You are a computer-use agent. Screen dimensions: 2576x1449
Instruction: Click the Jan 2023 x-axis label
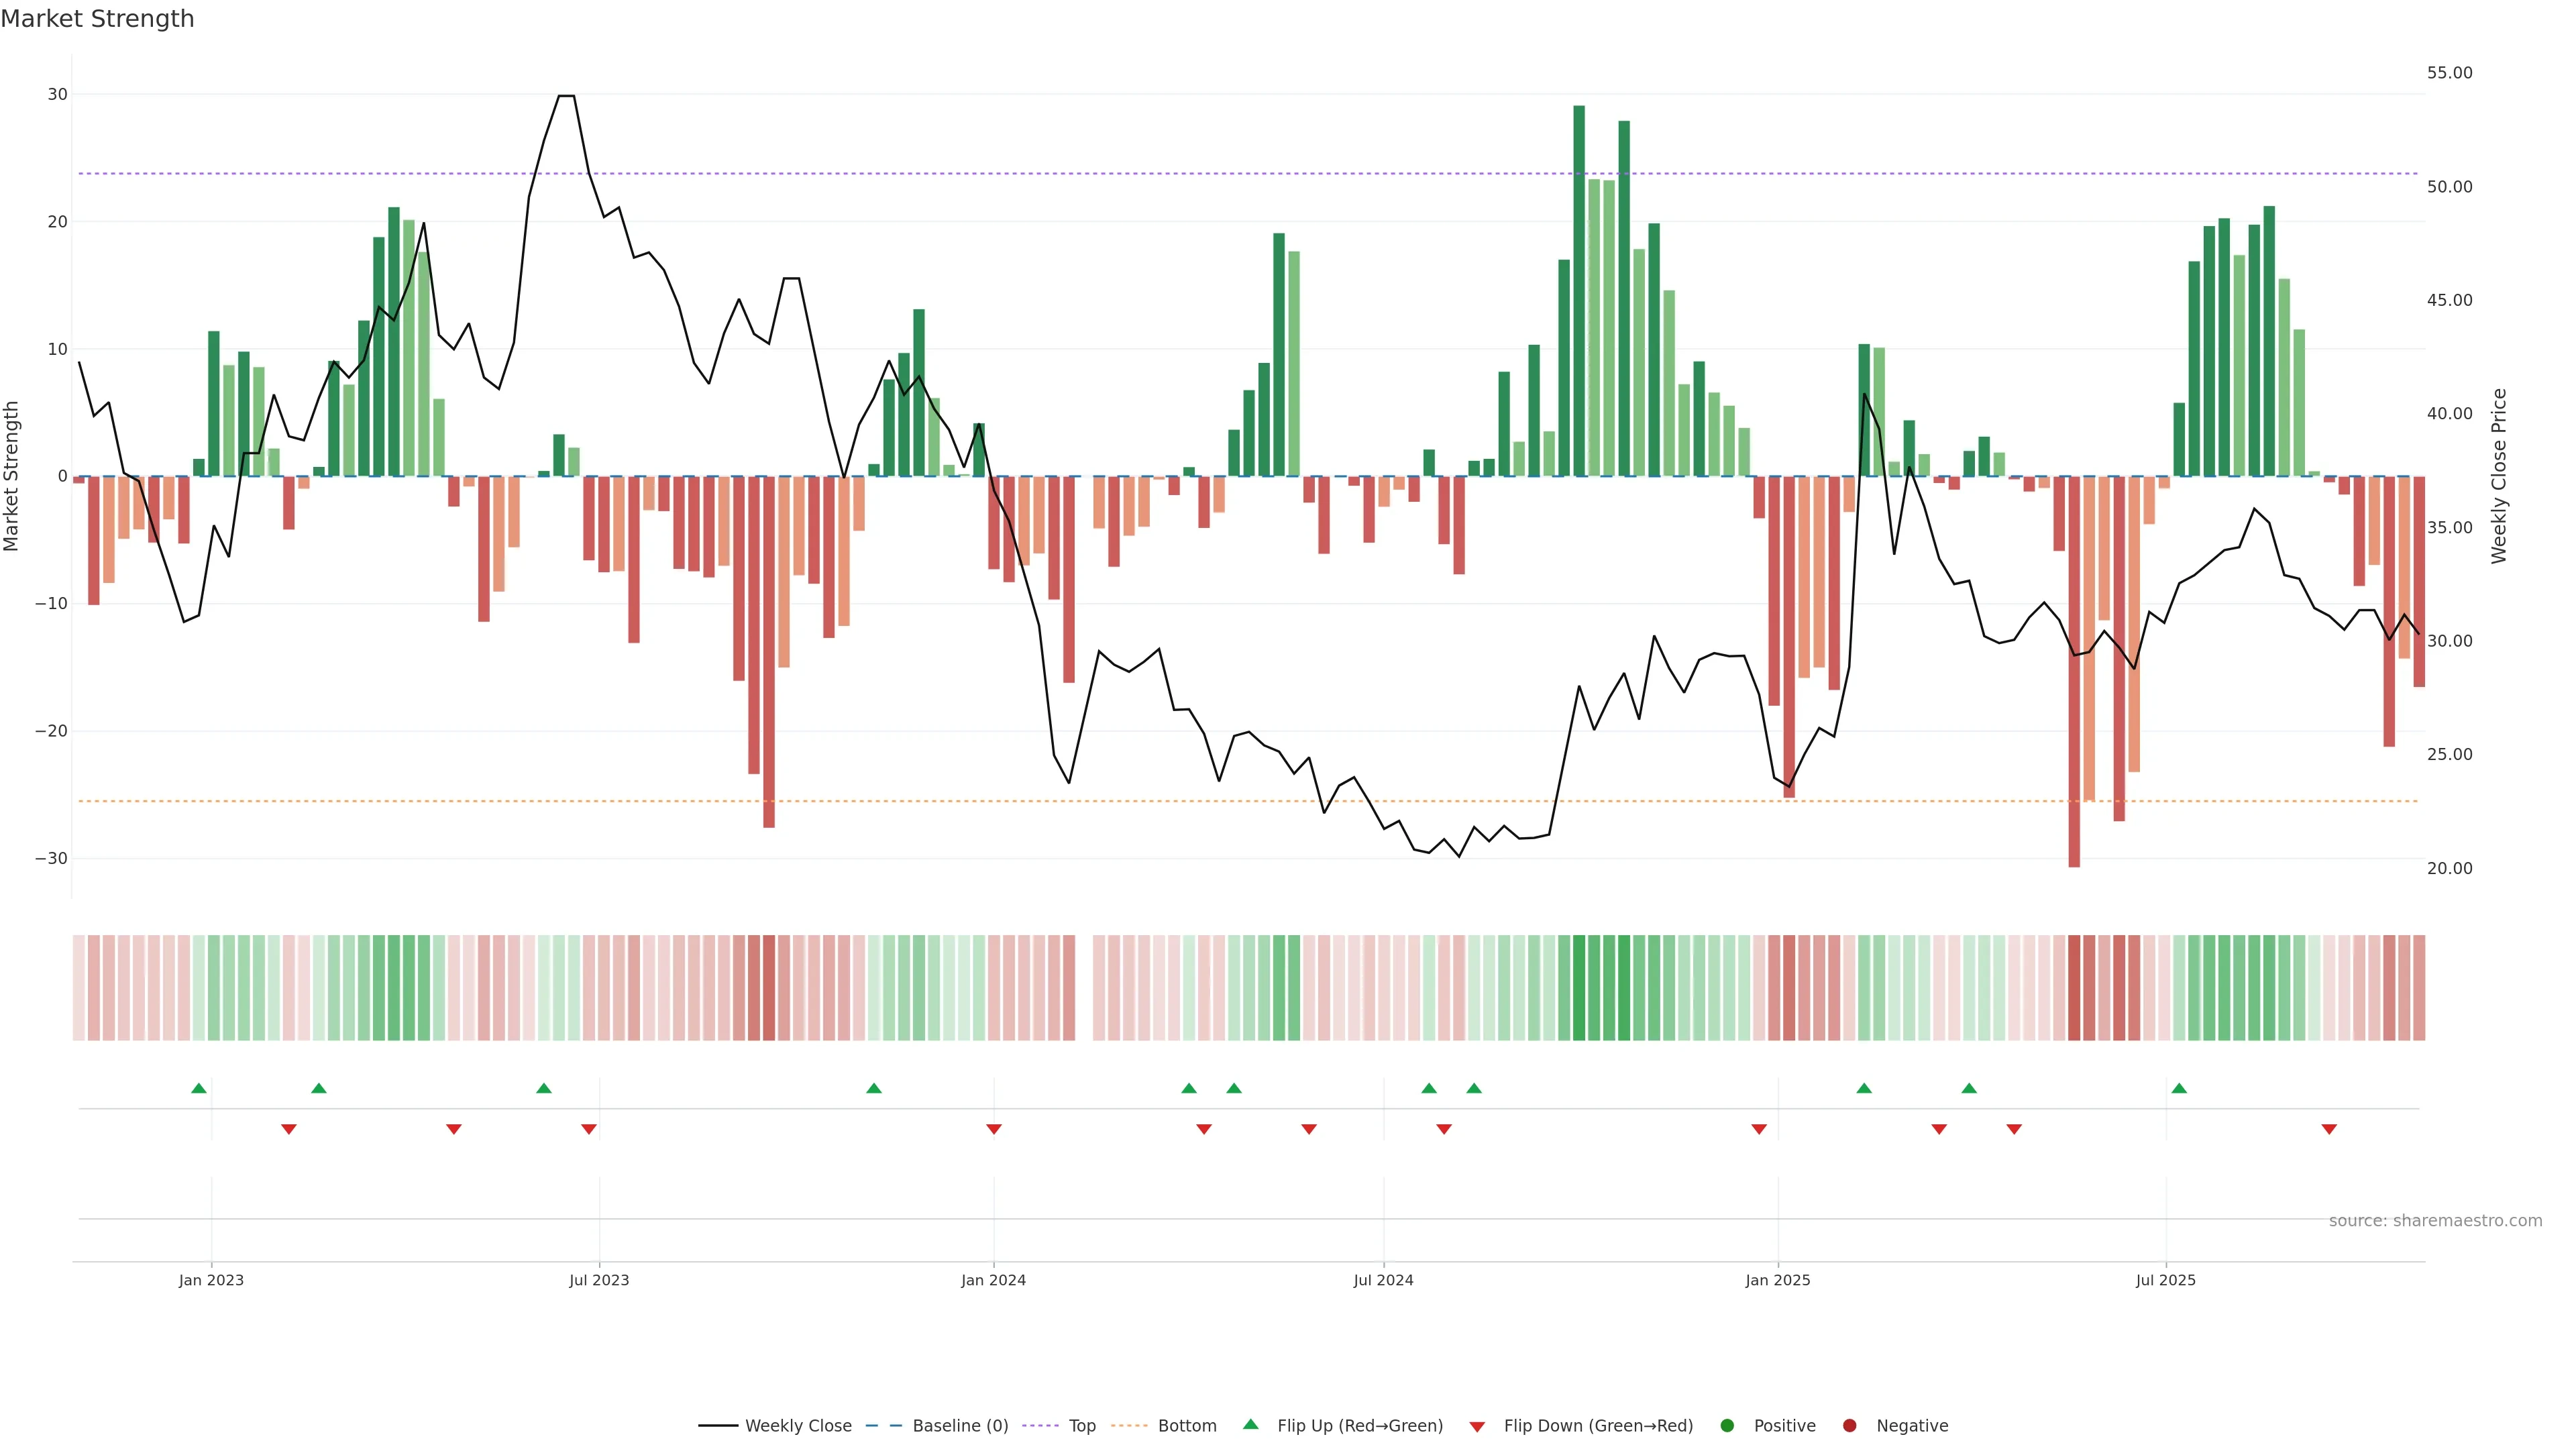211,1280
